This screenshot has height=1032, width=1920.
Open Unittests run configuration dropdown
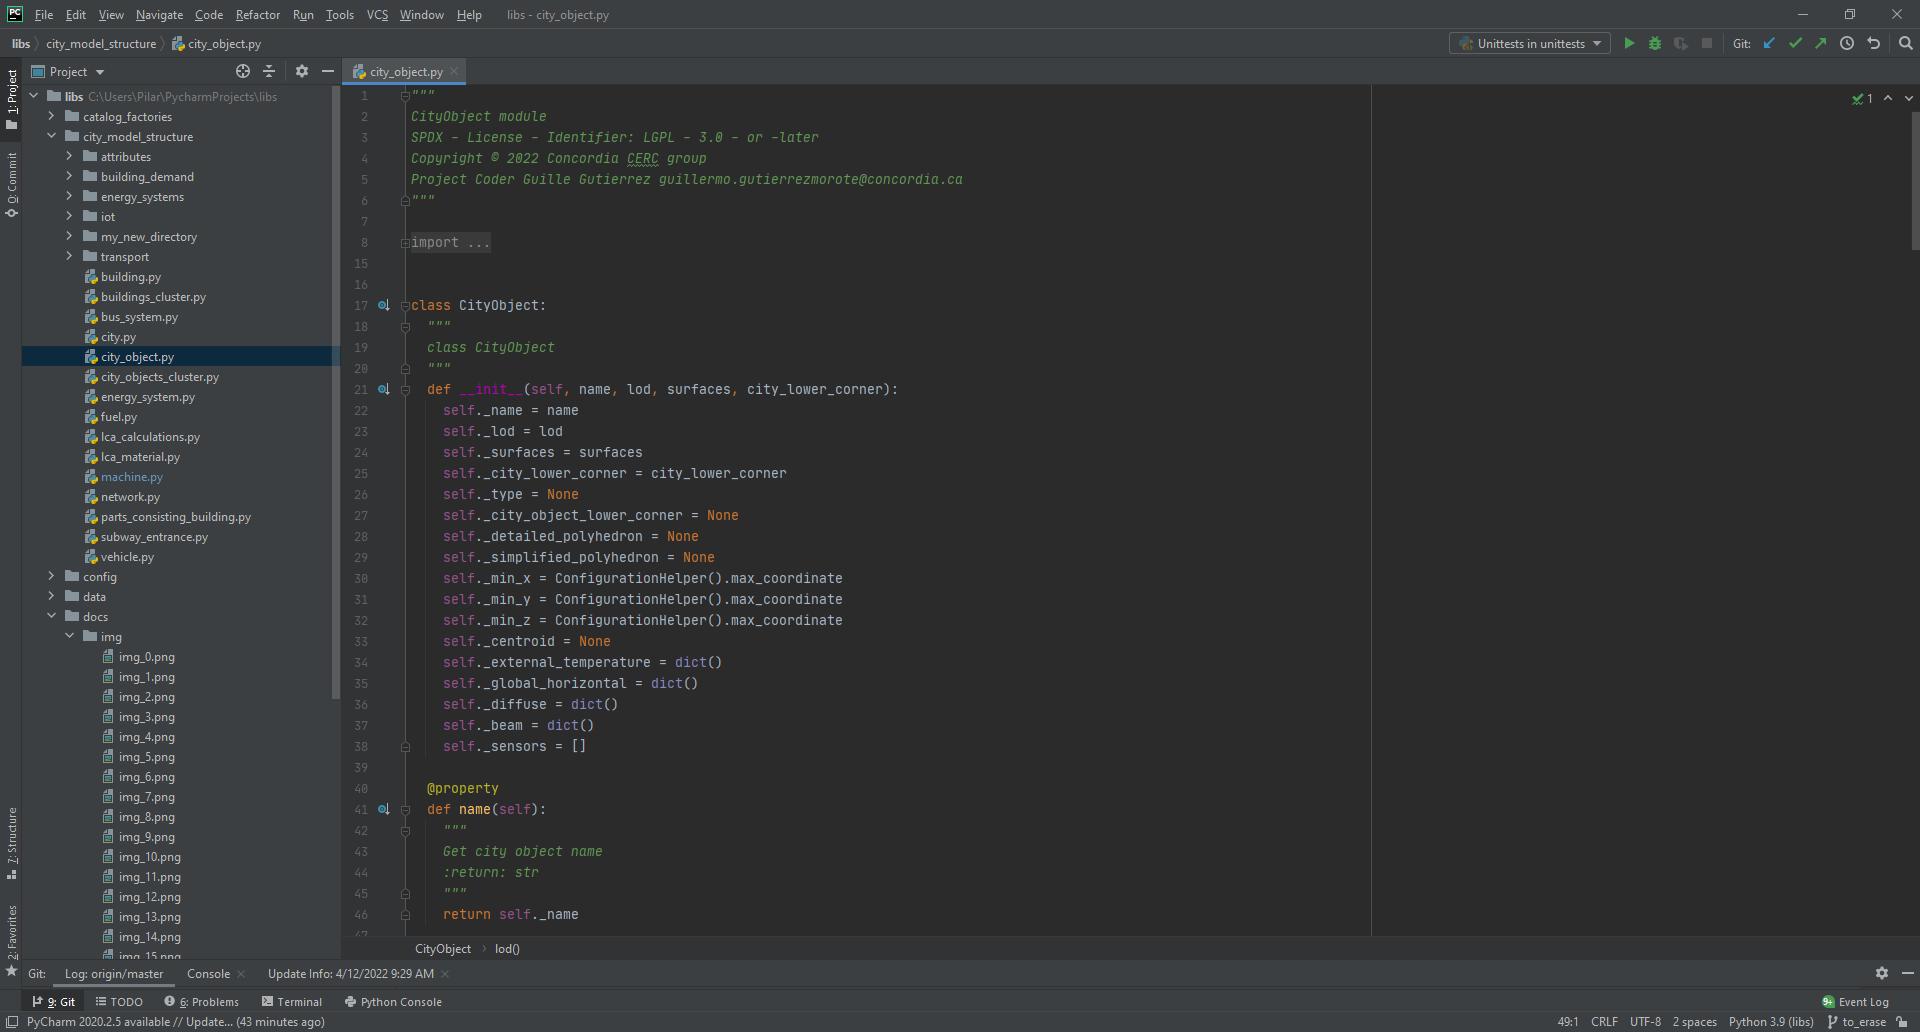(x=1530, y=43)
